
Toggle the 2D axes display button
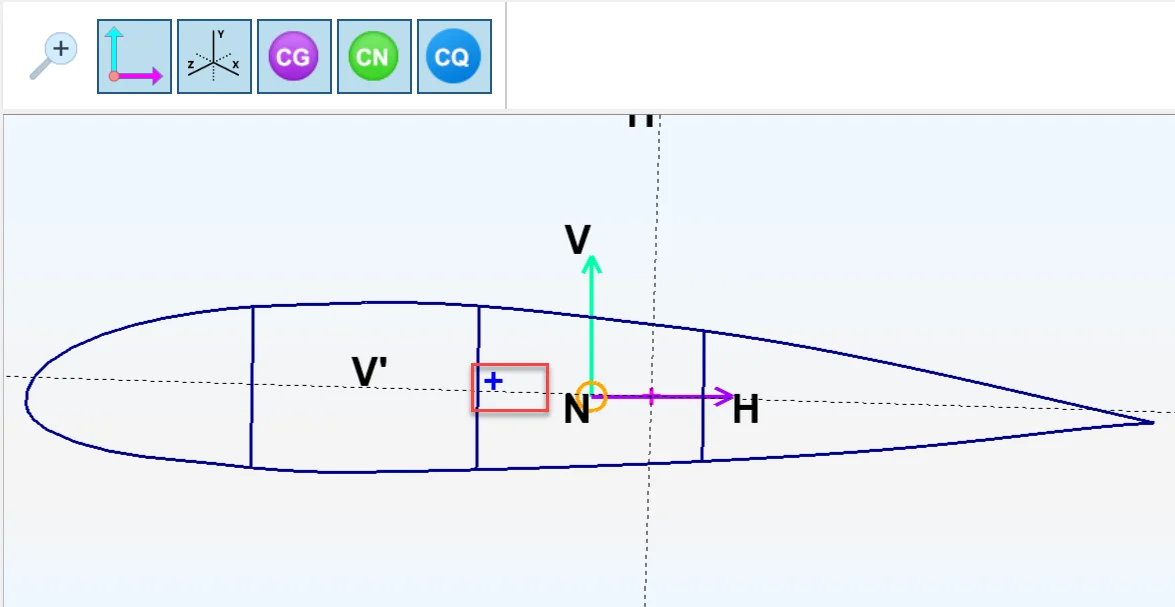point(134,56)
